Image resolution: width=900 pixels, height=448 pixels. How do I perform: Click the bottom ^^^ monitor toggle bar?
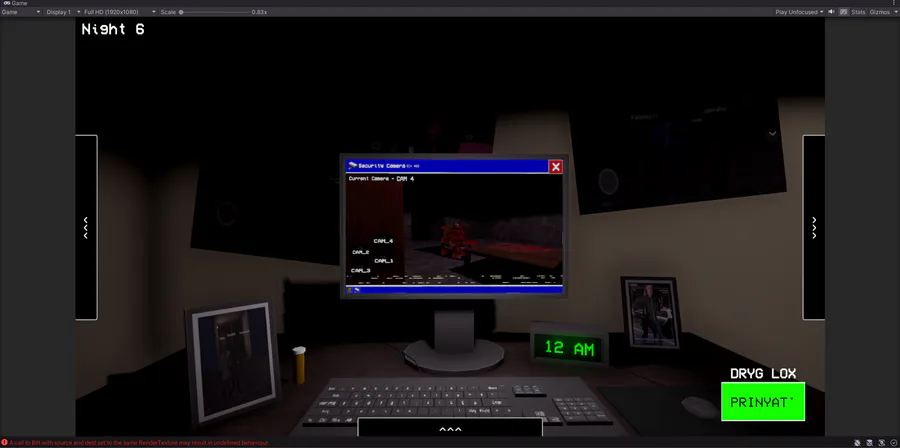pyautogui.click(x=450, y=428)
